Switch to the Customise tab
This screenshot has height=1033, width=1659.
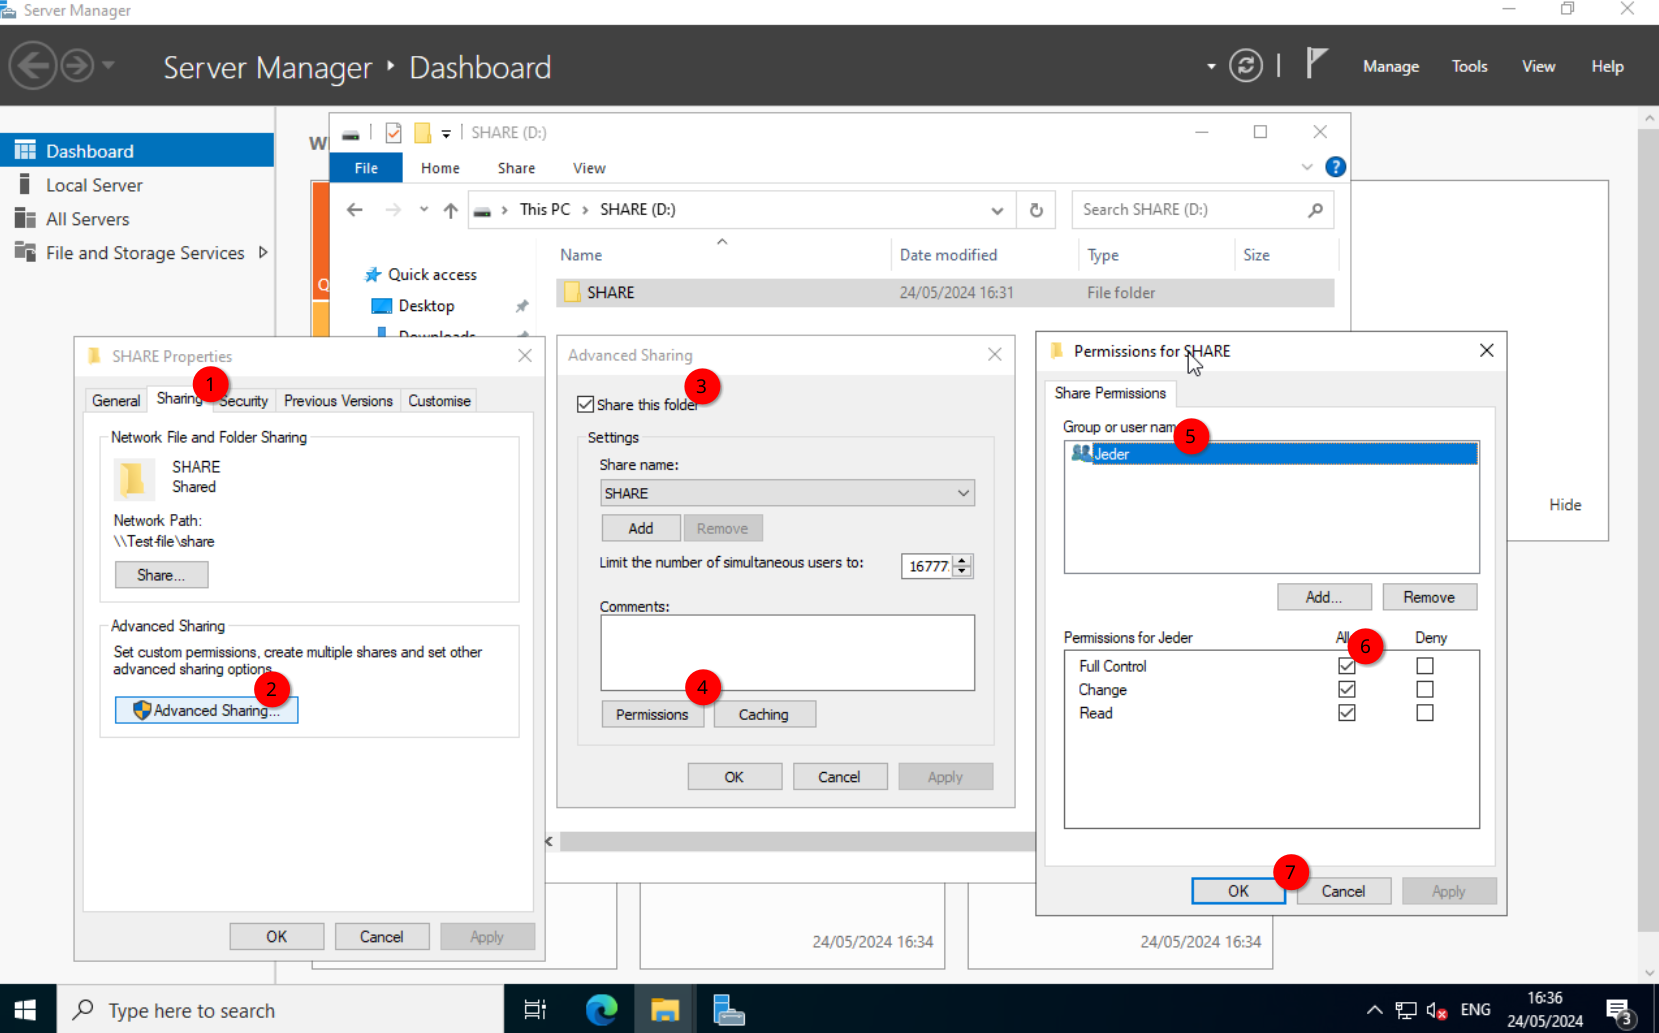point(439,400)
